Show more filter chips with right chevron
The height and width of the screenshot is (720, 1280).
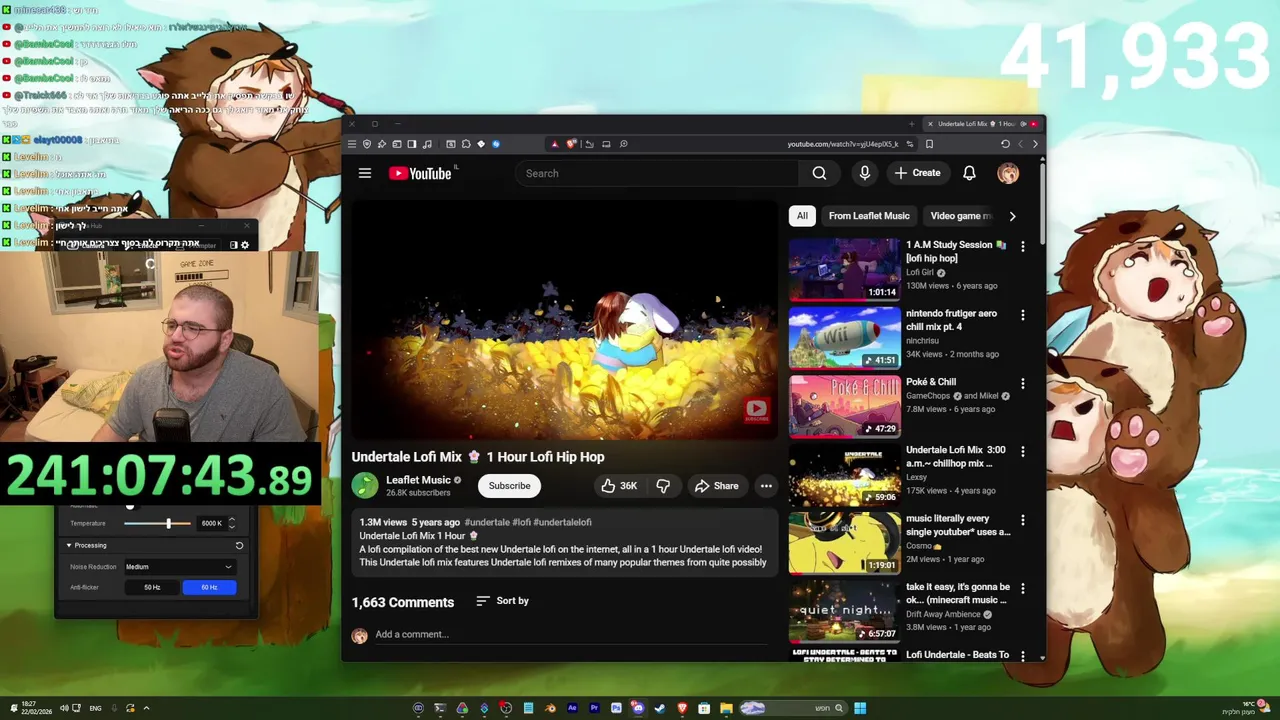coord(1012,216)
